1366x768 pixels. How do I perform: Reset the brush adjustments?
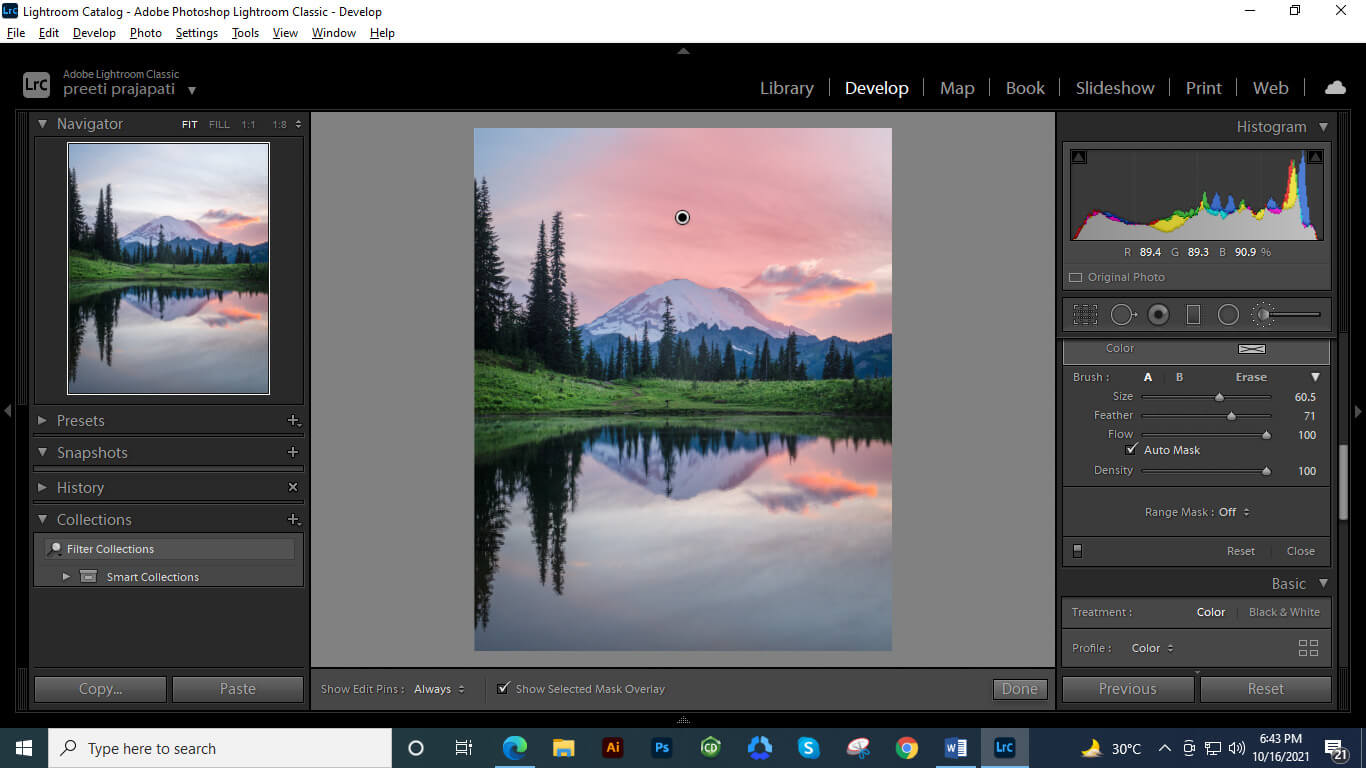[1240, 550]
